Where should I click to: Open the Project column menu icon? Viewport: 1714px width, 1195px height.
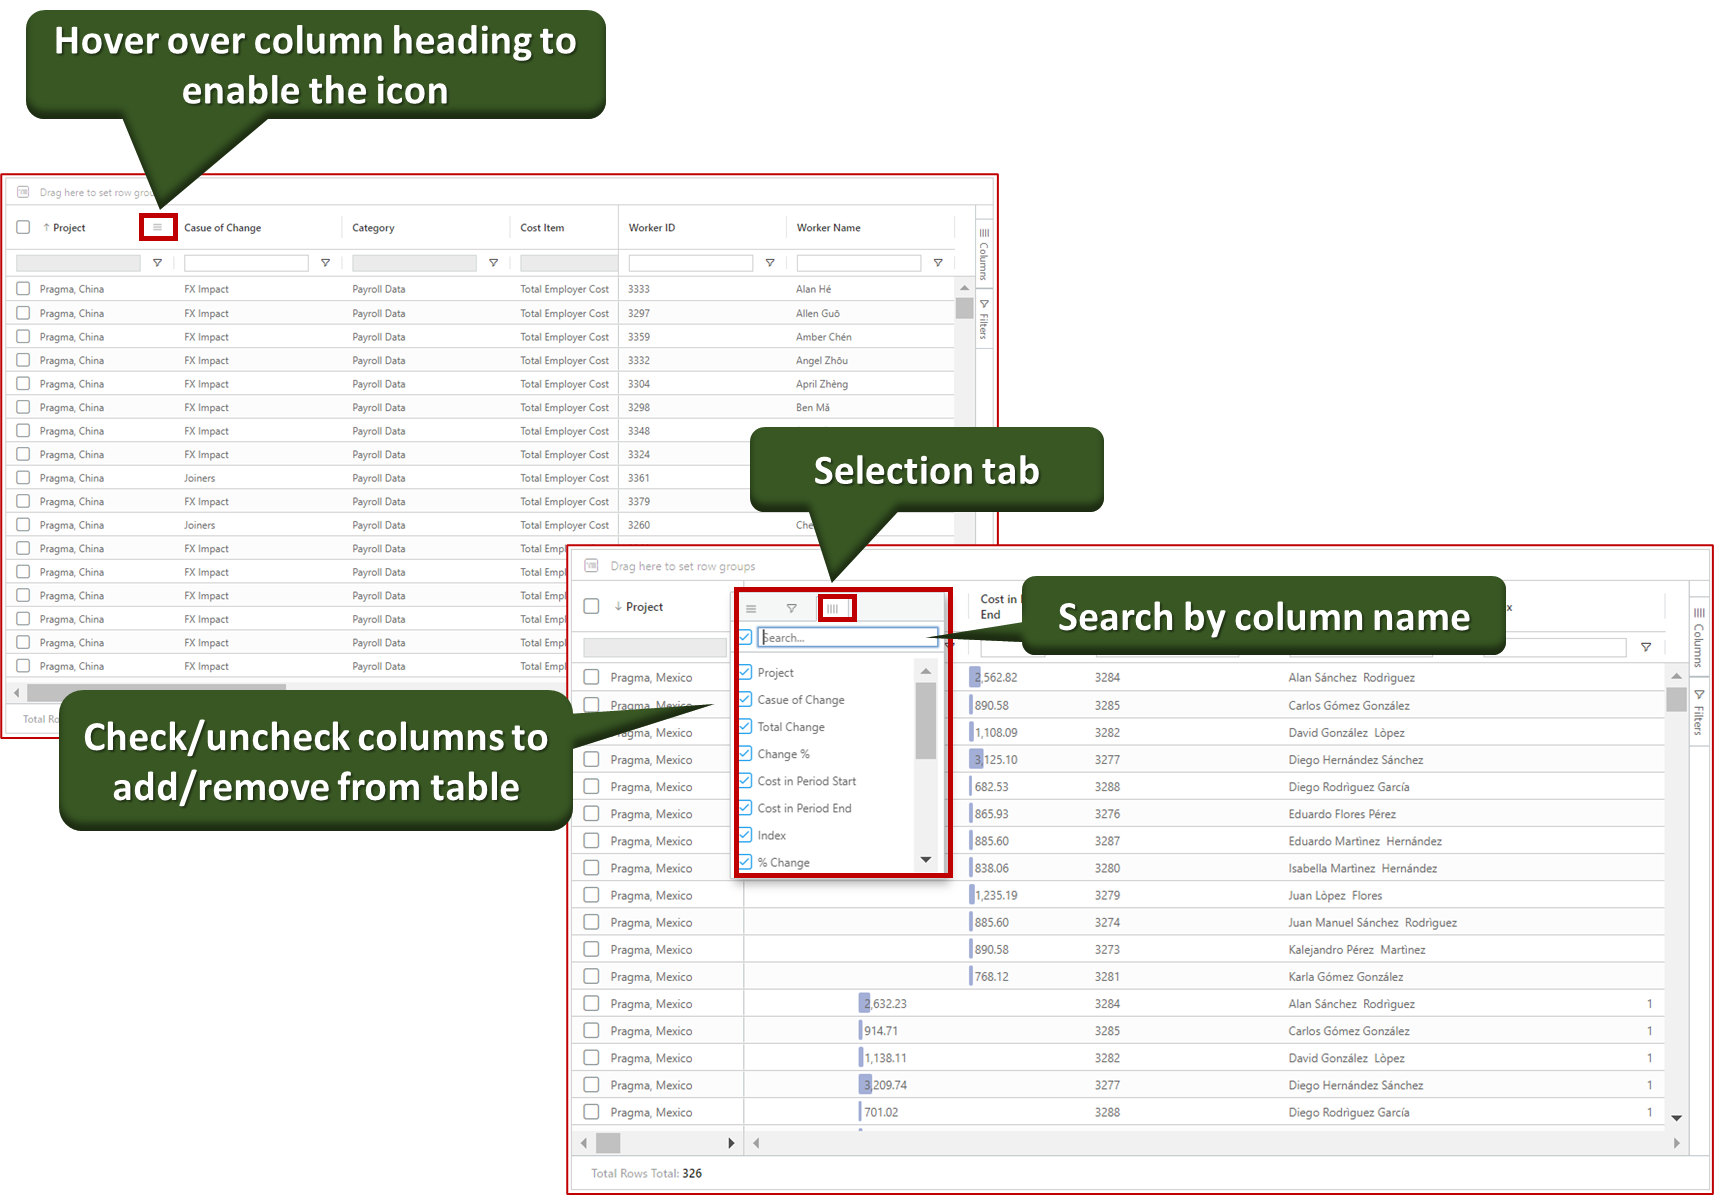157,227
